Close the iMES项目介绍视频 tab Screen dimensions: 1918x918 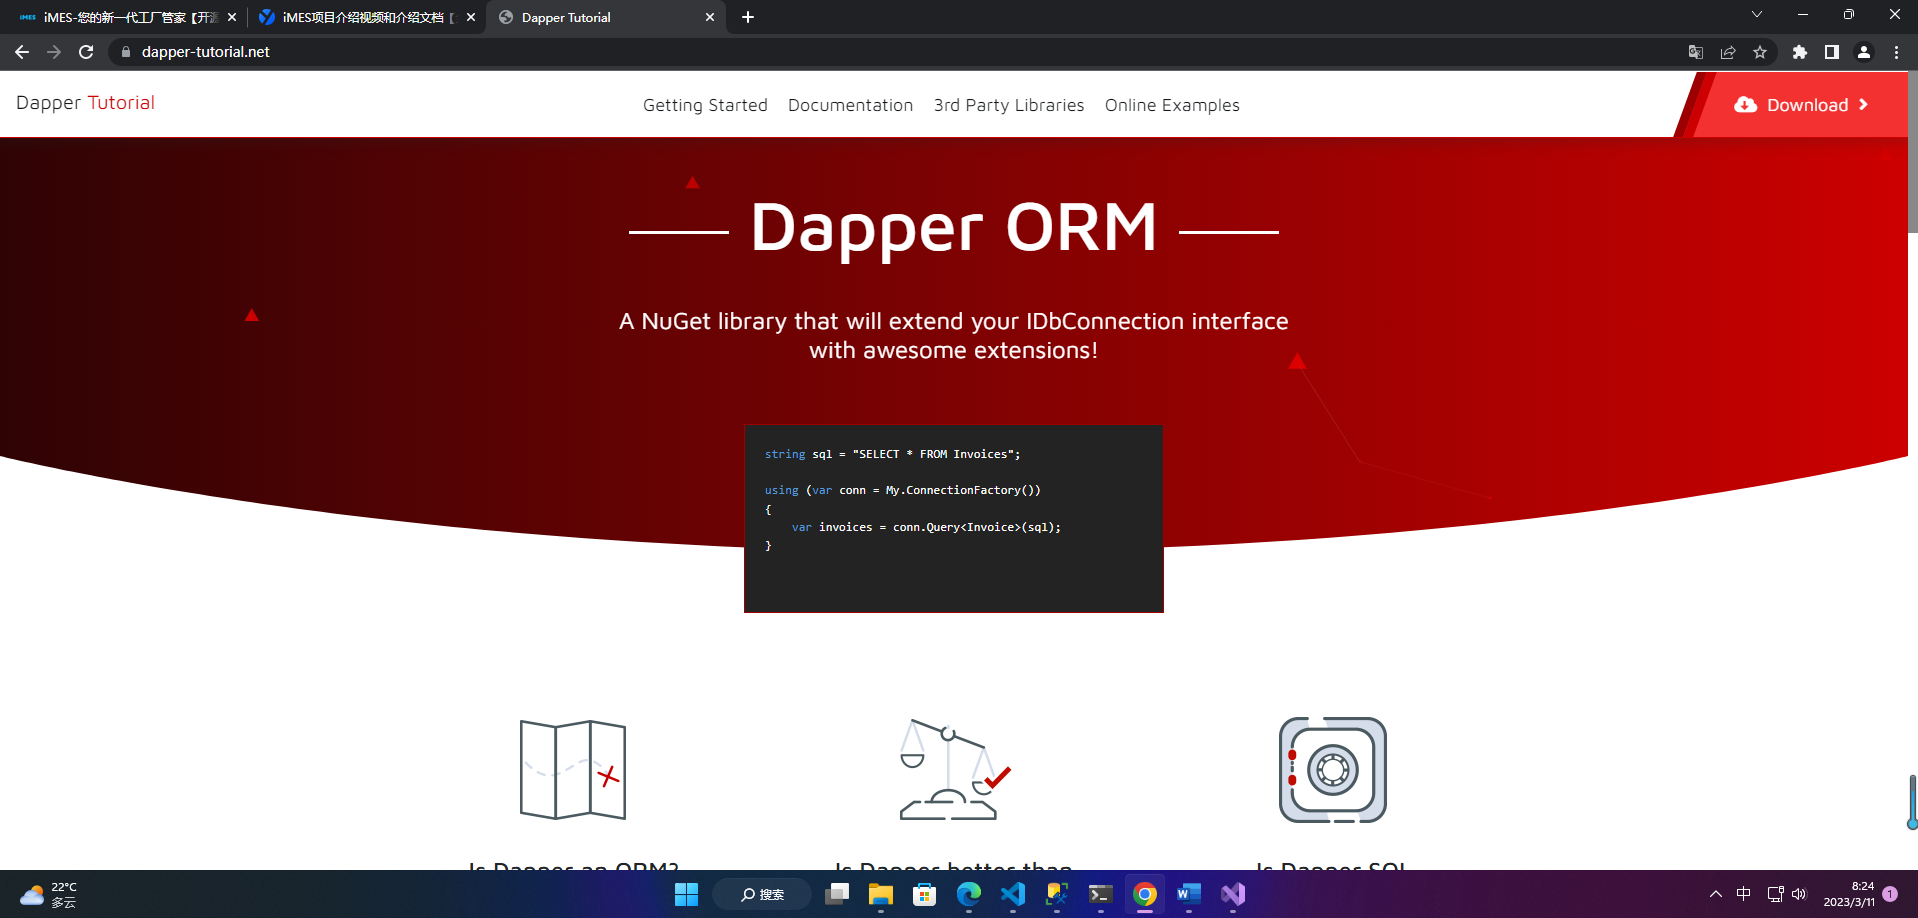(471, 17)
